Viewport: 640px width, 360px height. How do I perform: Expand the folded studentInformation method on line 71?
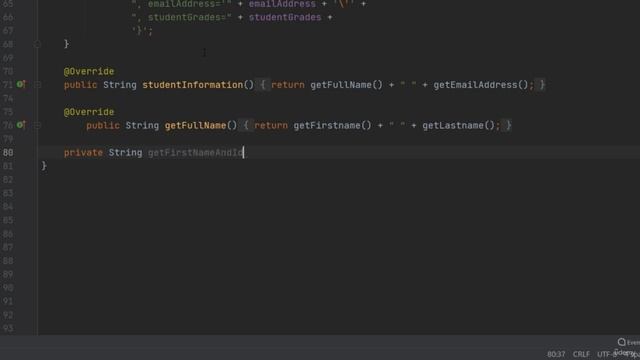[x=38, y=85]
